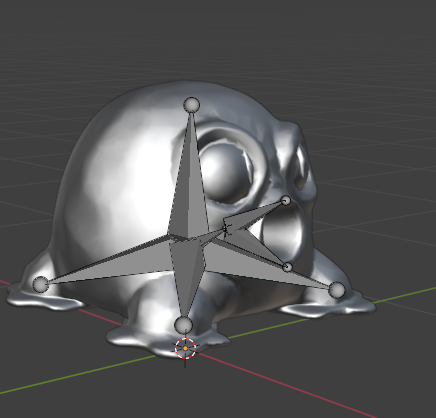
Task: Select the bone pointing down toward the 3D cursor
Action: coord(187,277)
